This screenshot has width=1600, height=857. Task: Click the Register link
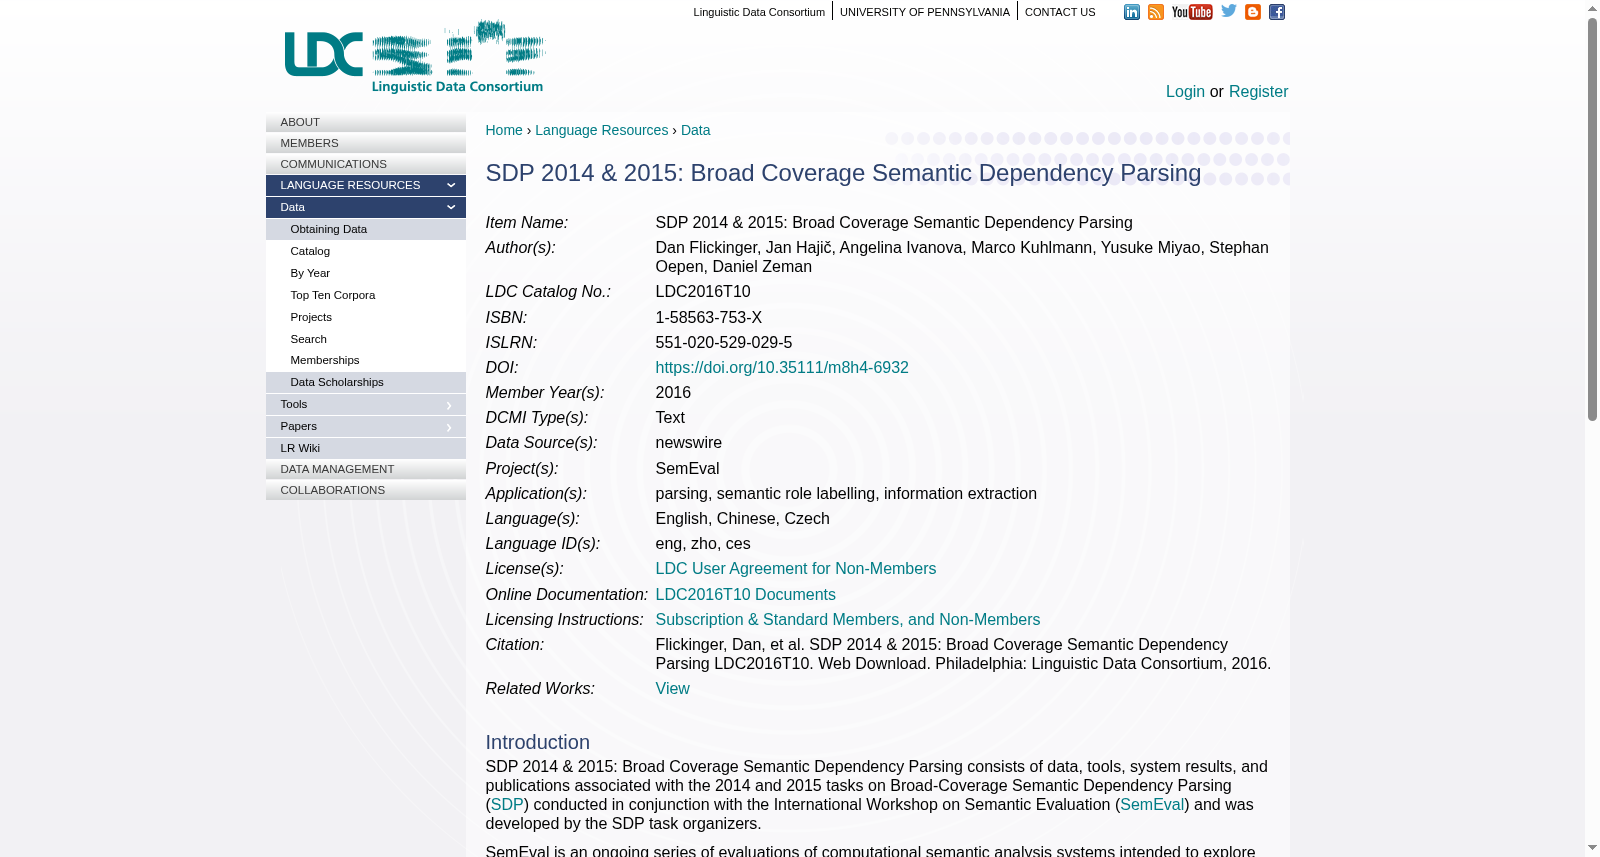pos(1258,92)
